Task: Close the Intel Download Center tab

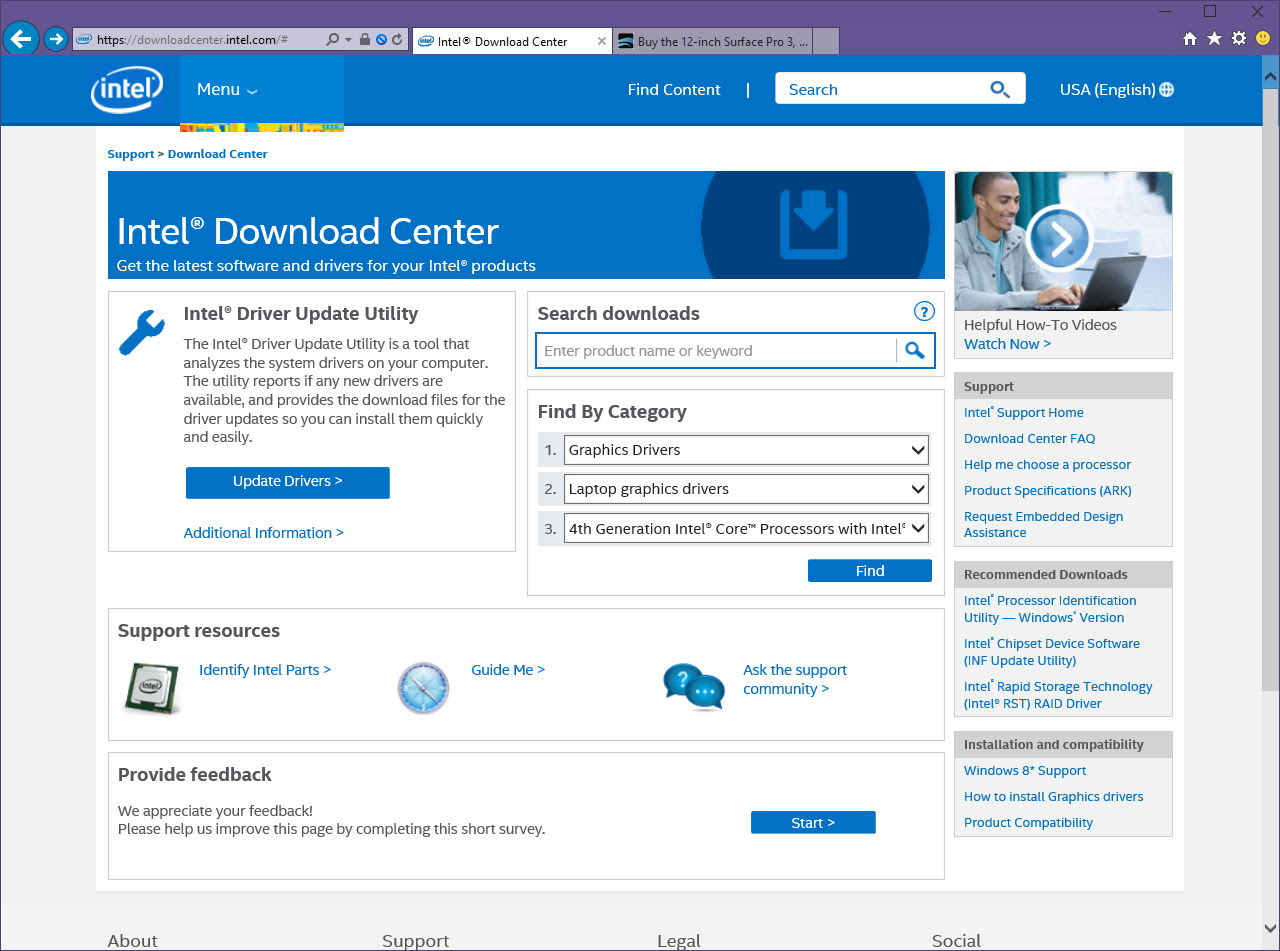Action: click(x=602, y=41)
